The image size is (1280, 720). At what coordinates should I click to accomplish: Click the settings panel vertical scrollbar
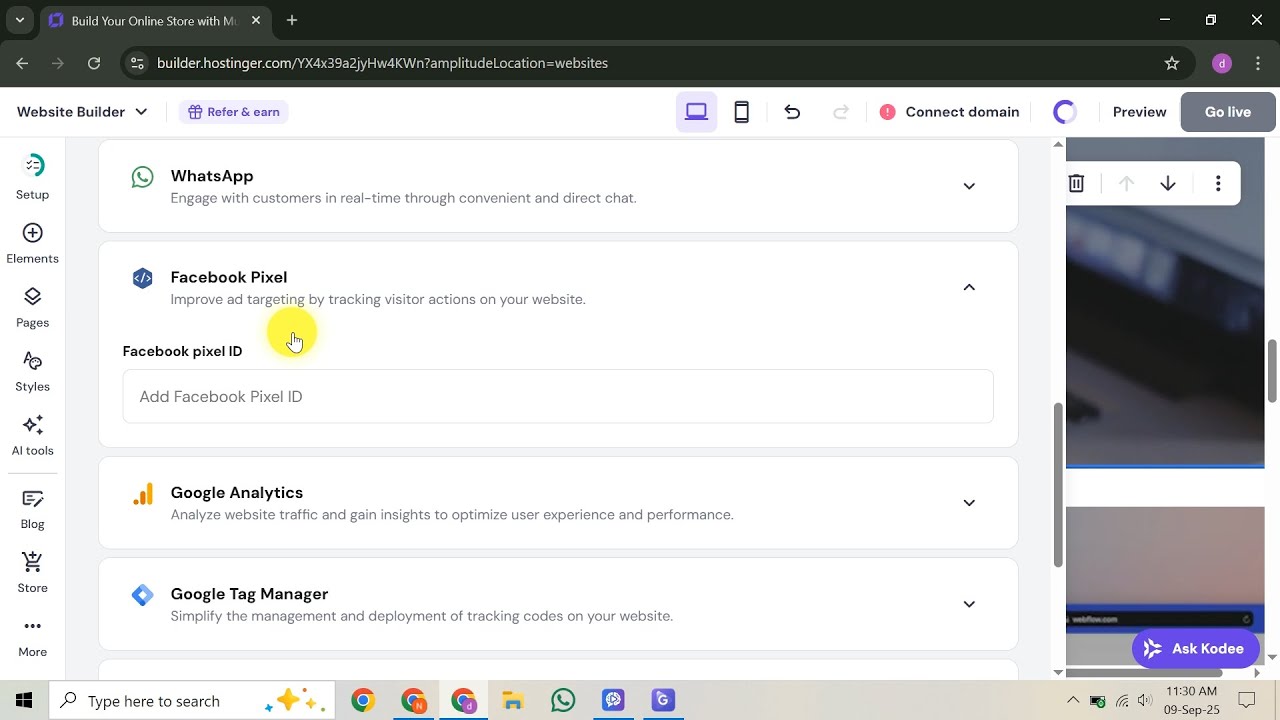tap(1058, 485)
